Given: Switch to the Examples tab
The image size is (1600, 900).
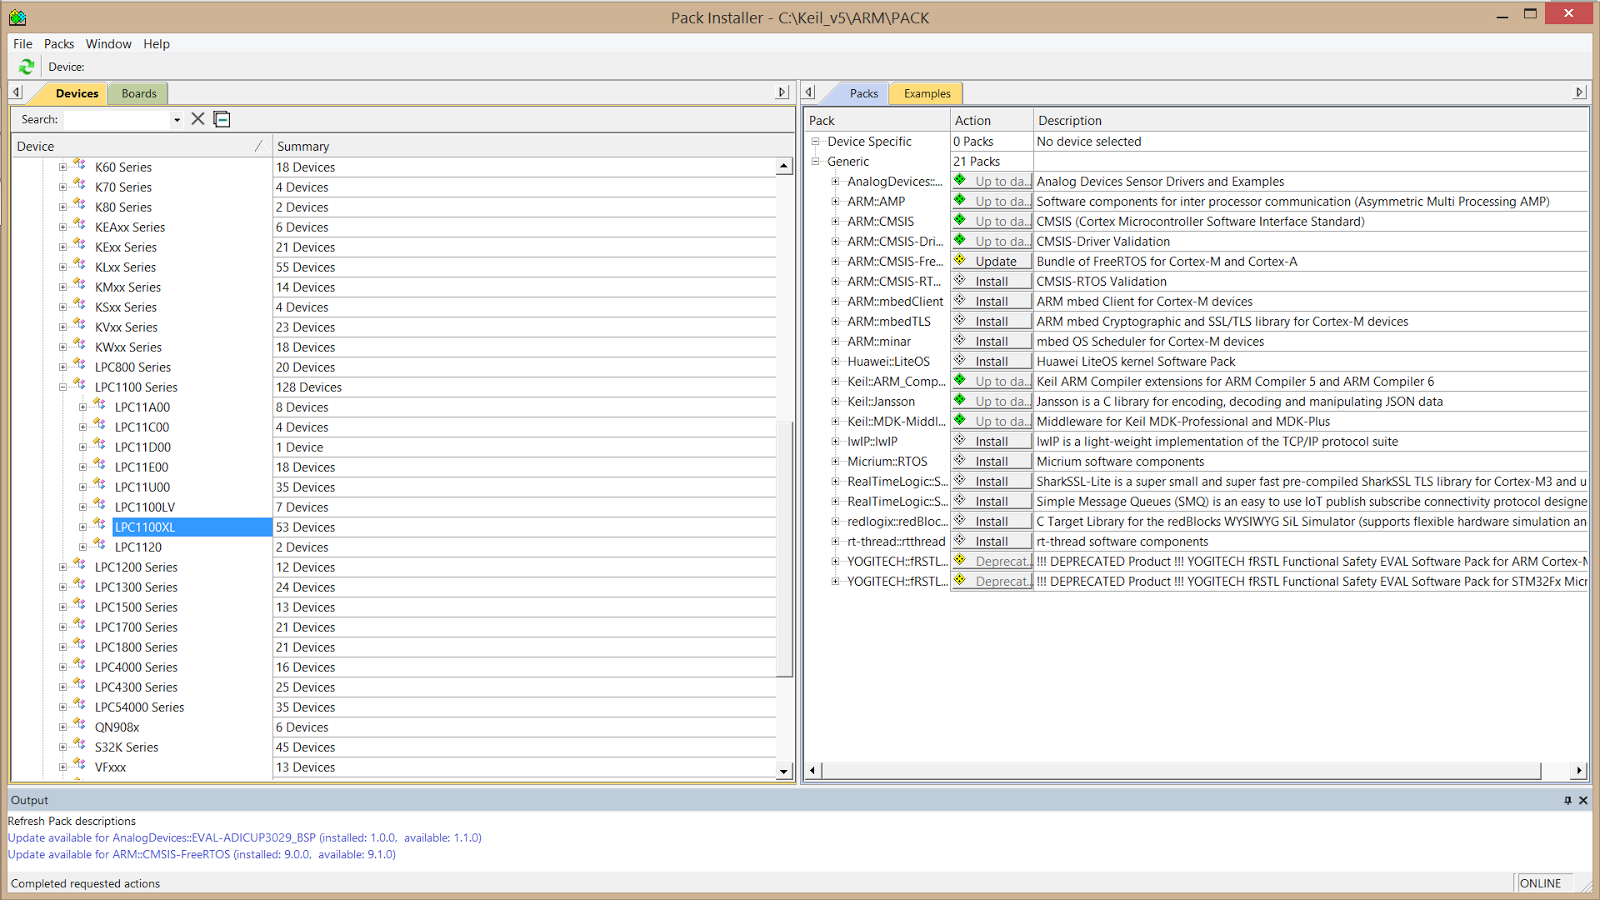Looking at the screenshot, I should 927,94.
